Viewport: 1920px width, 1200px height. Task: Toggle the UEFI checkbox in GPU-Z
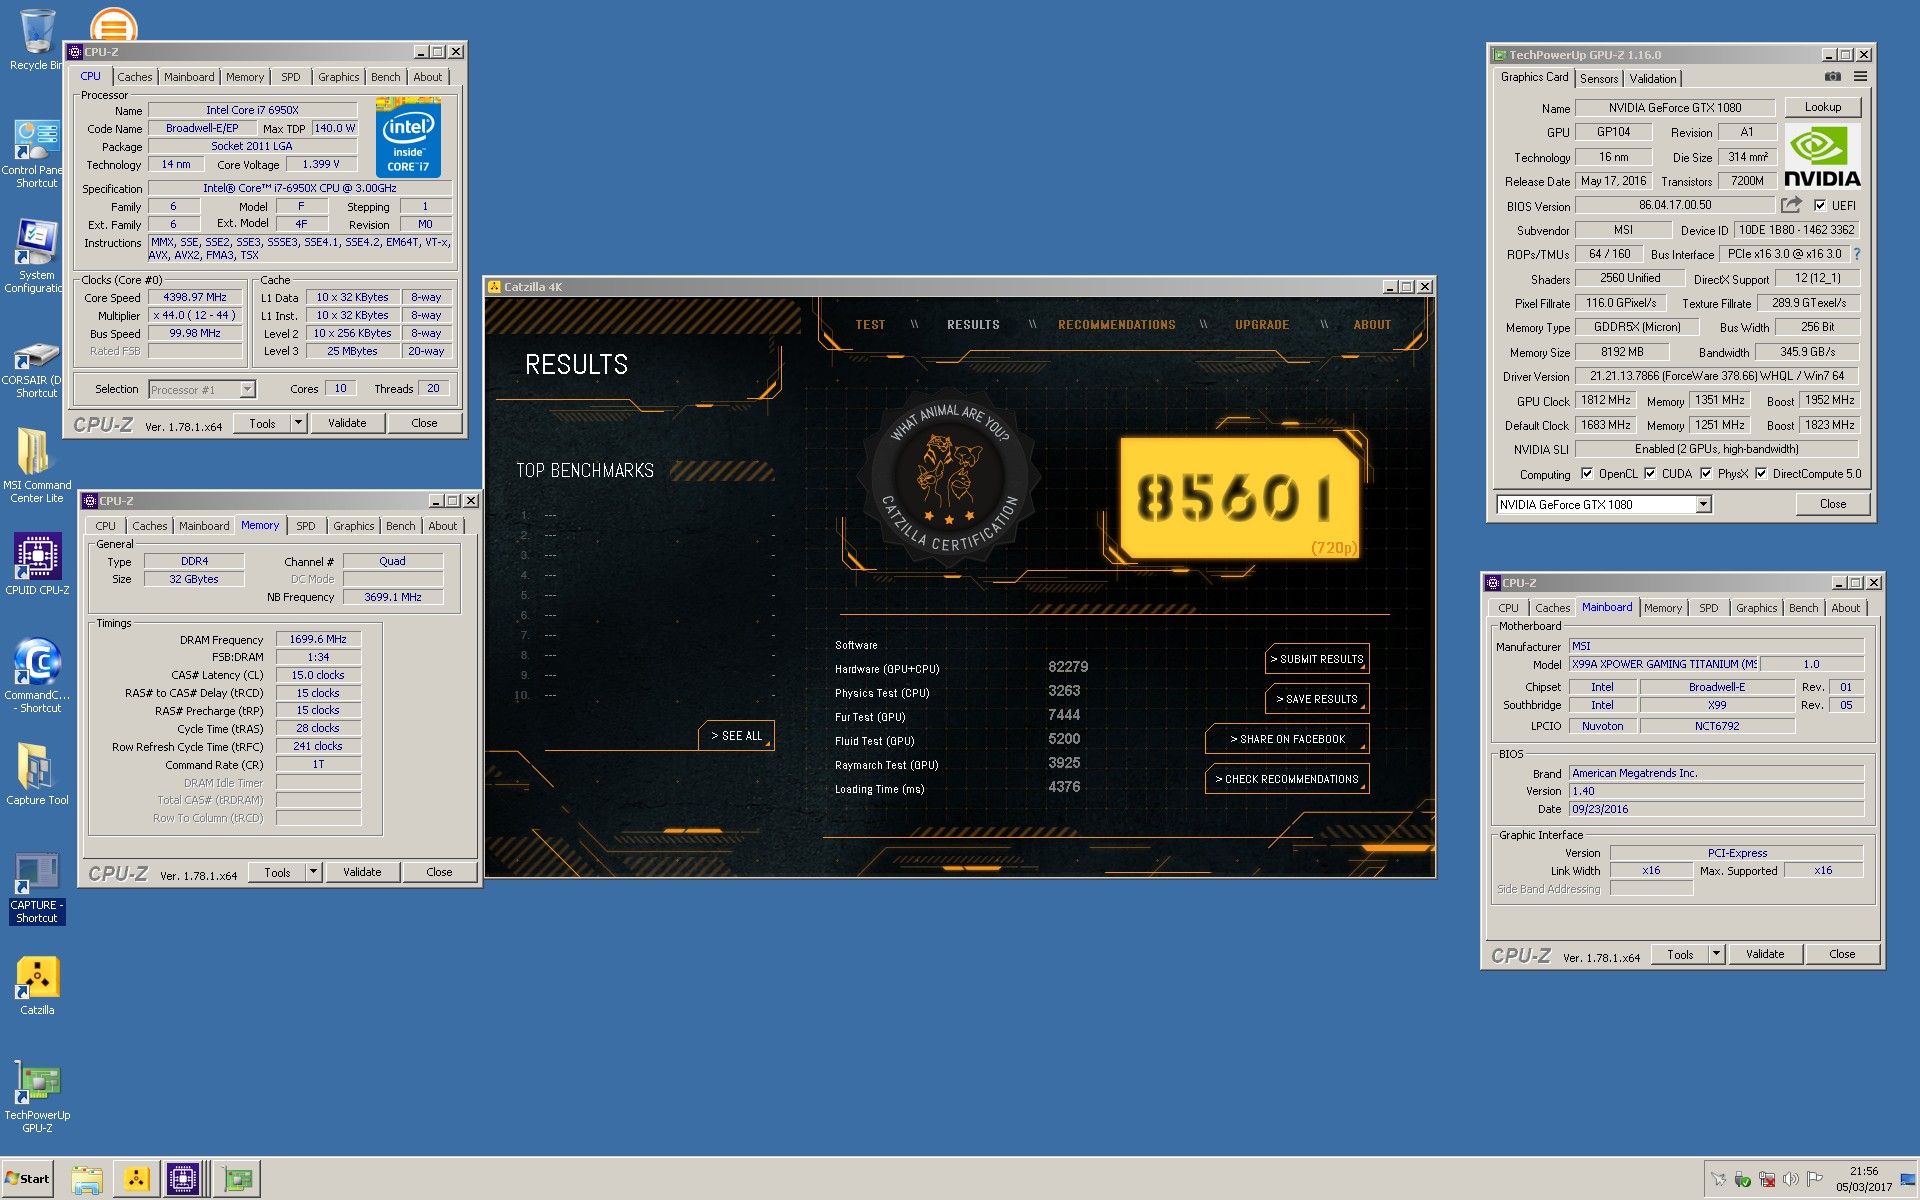(1820, 206)
